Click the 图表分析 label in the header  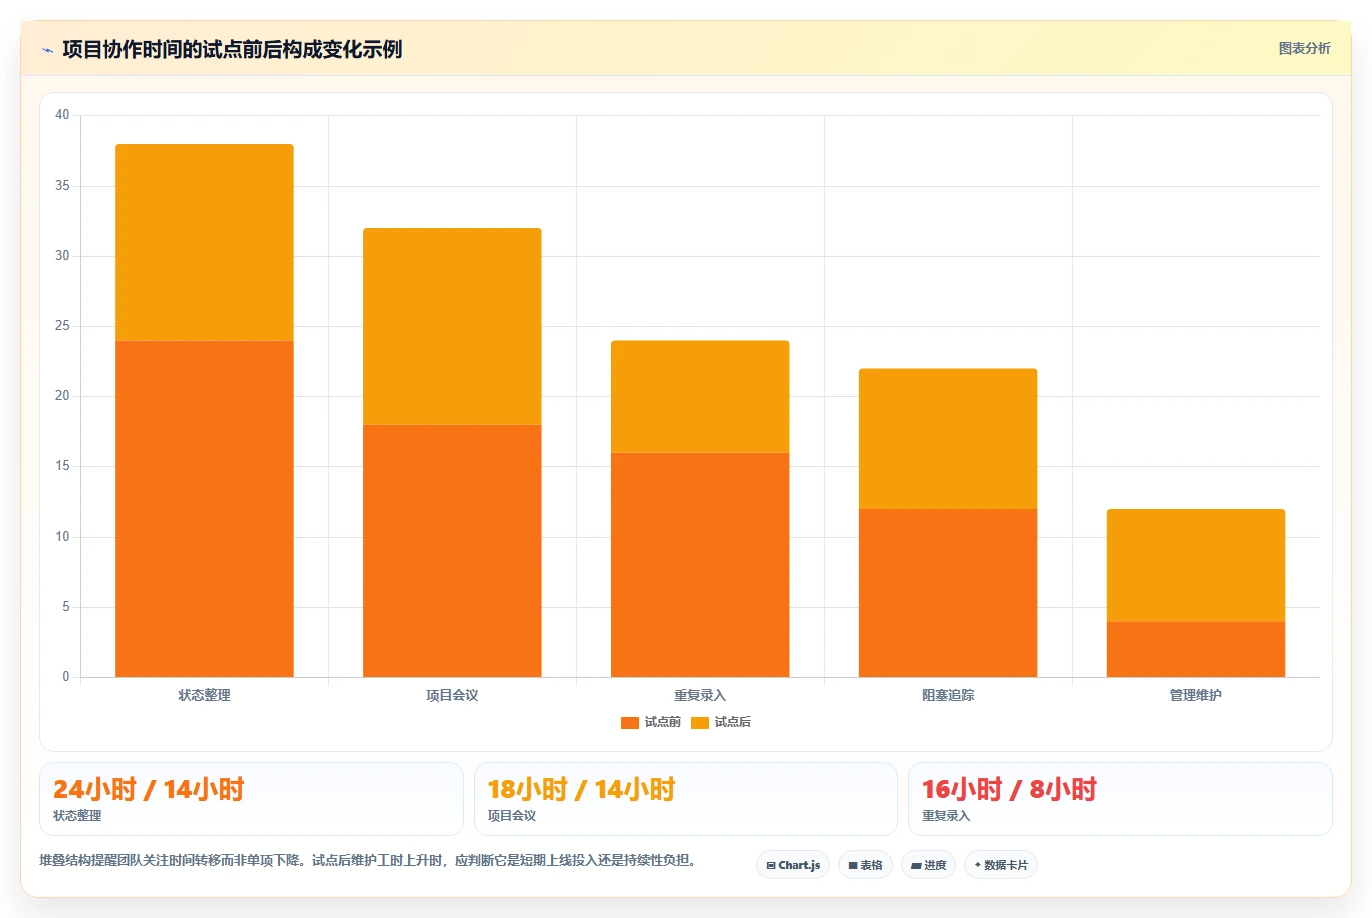[x=1304, y=48]
